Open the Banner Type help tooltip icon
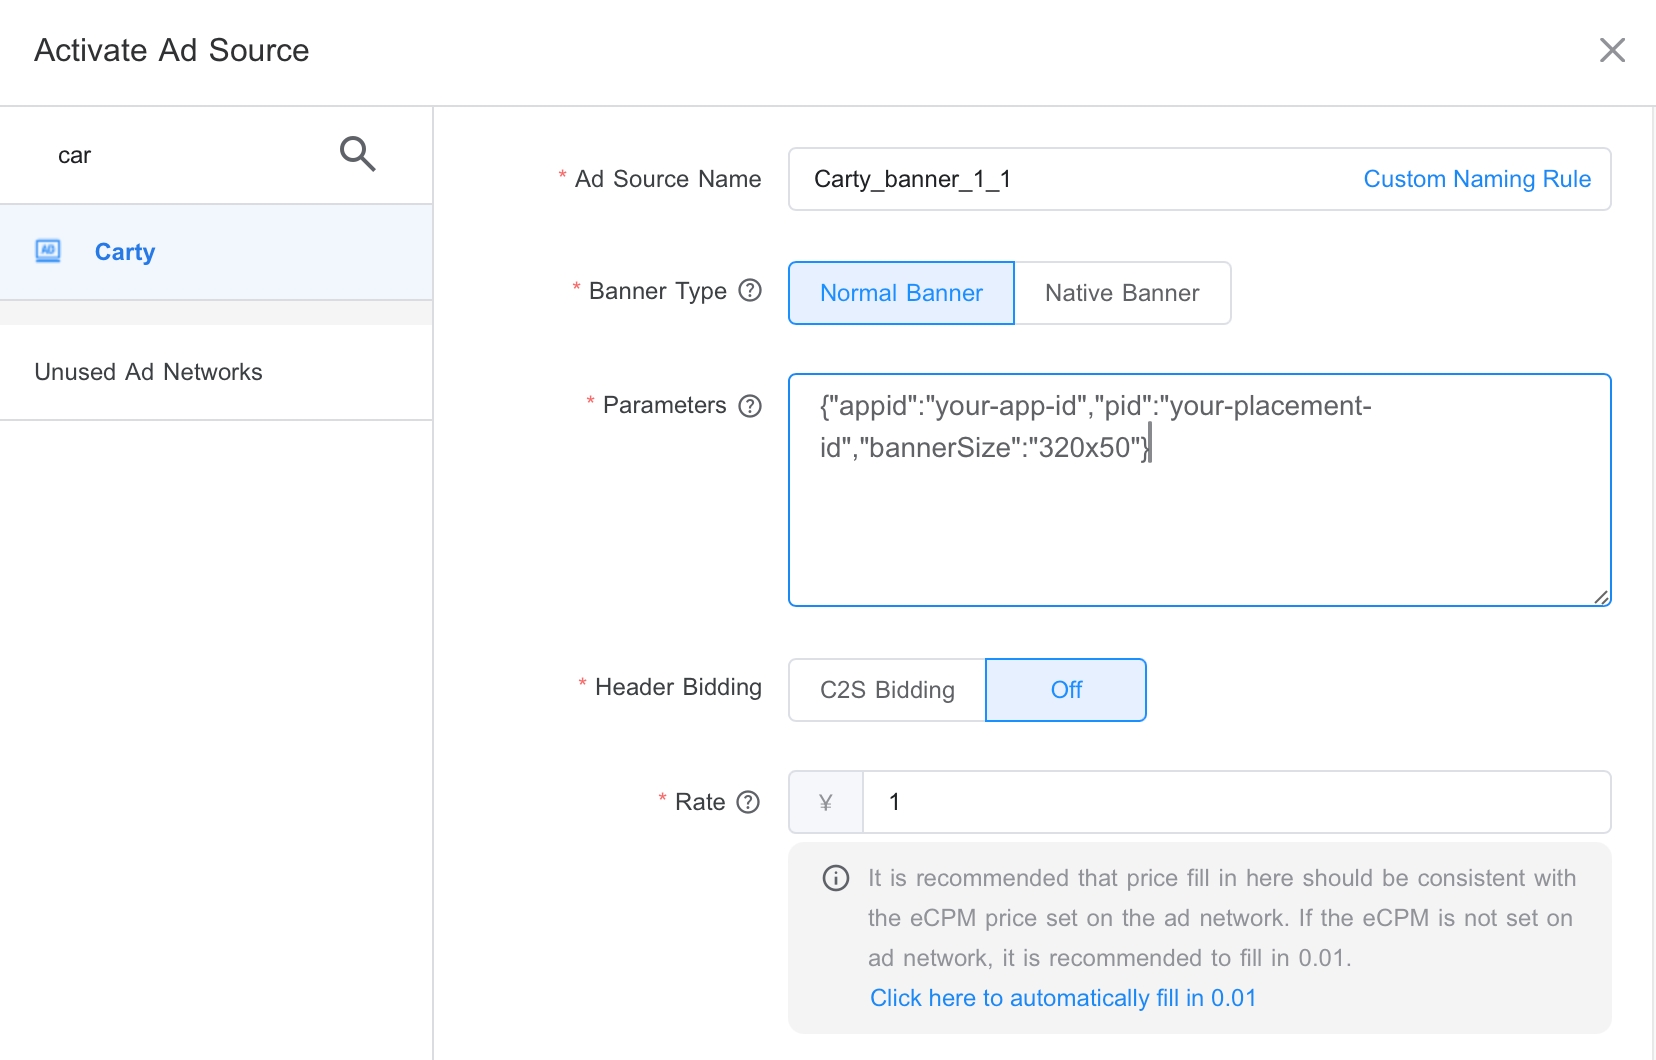The height and width of the screenshot is (1060, 1656). (x=749, y=290)
